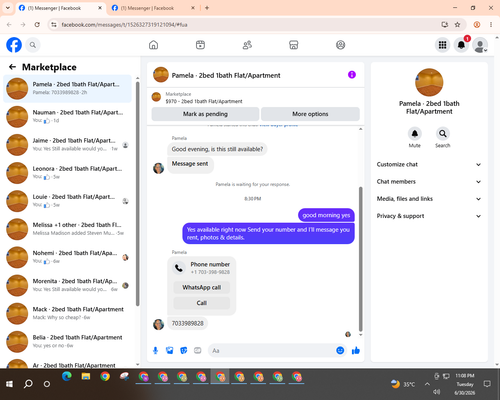The height and width of the screenshot is (400, 500).
Task: Show hidden system tray icons chevron
Action: click(427, 384)
